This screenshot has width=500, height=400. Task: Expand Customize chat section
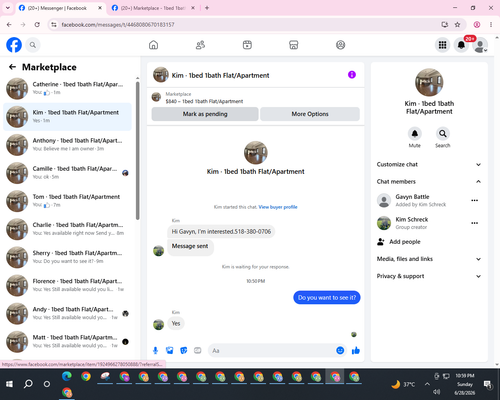[429, 164]
